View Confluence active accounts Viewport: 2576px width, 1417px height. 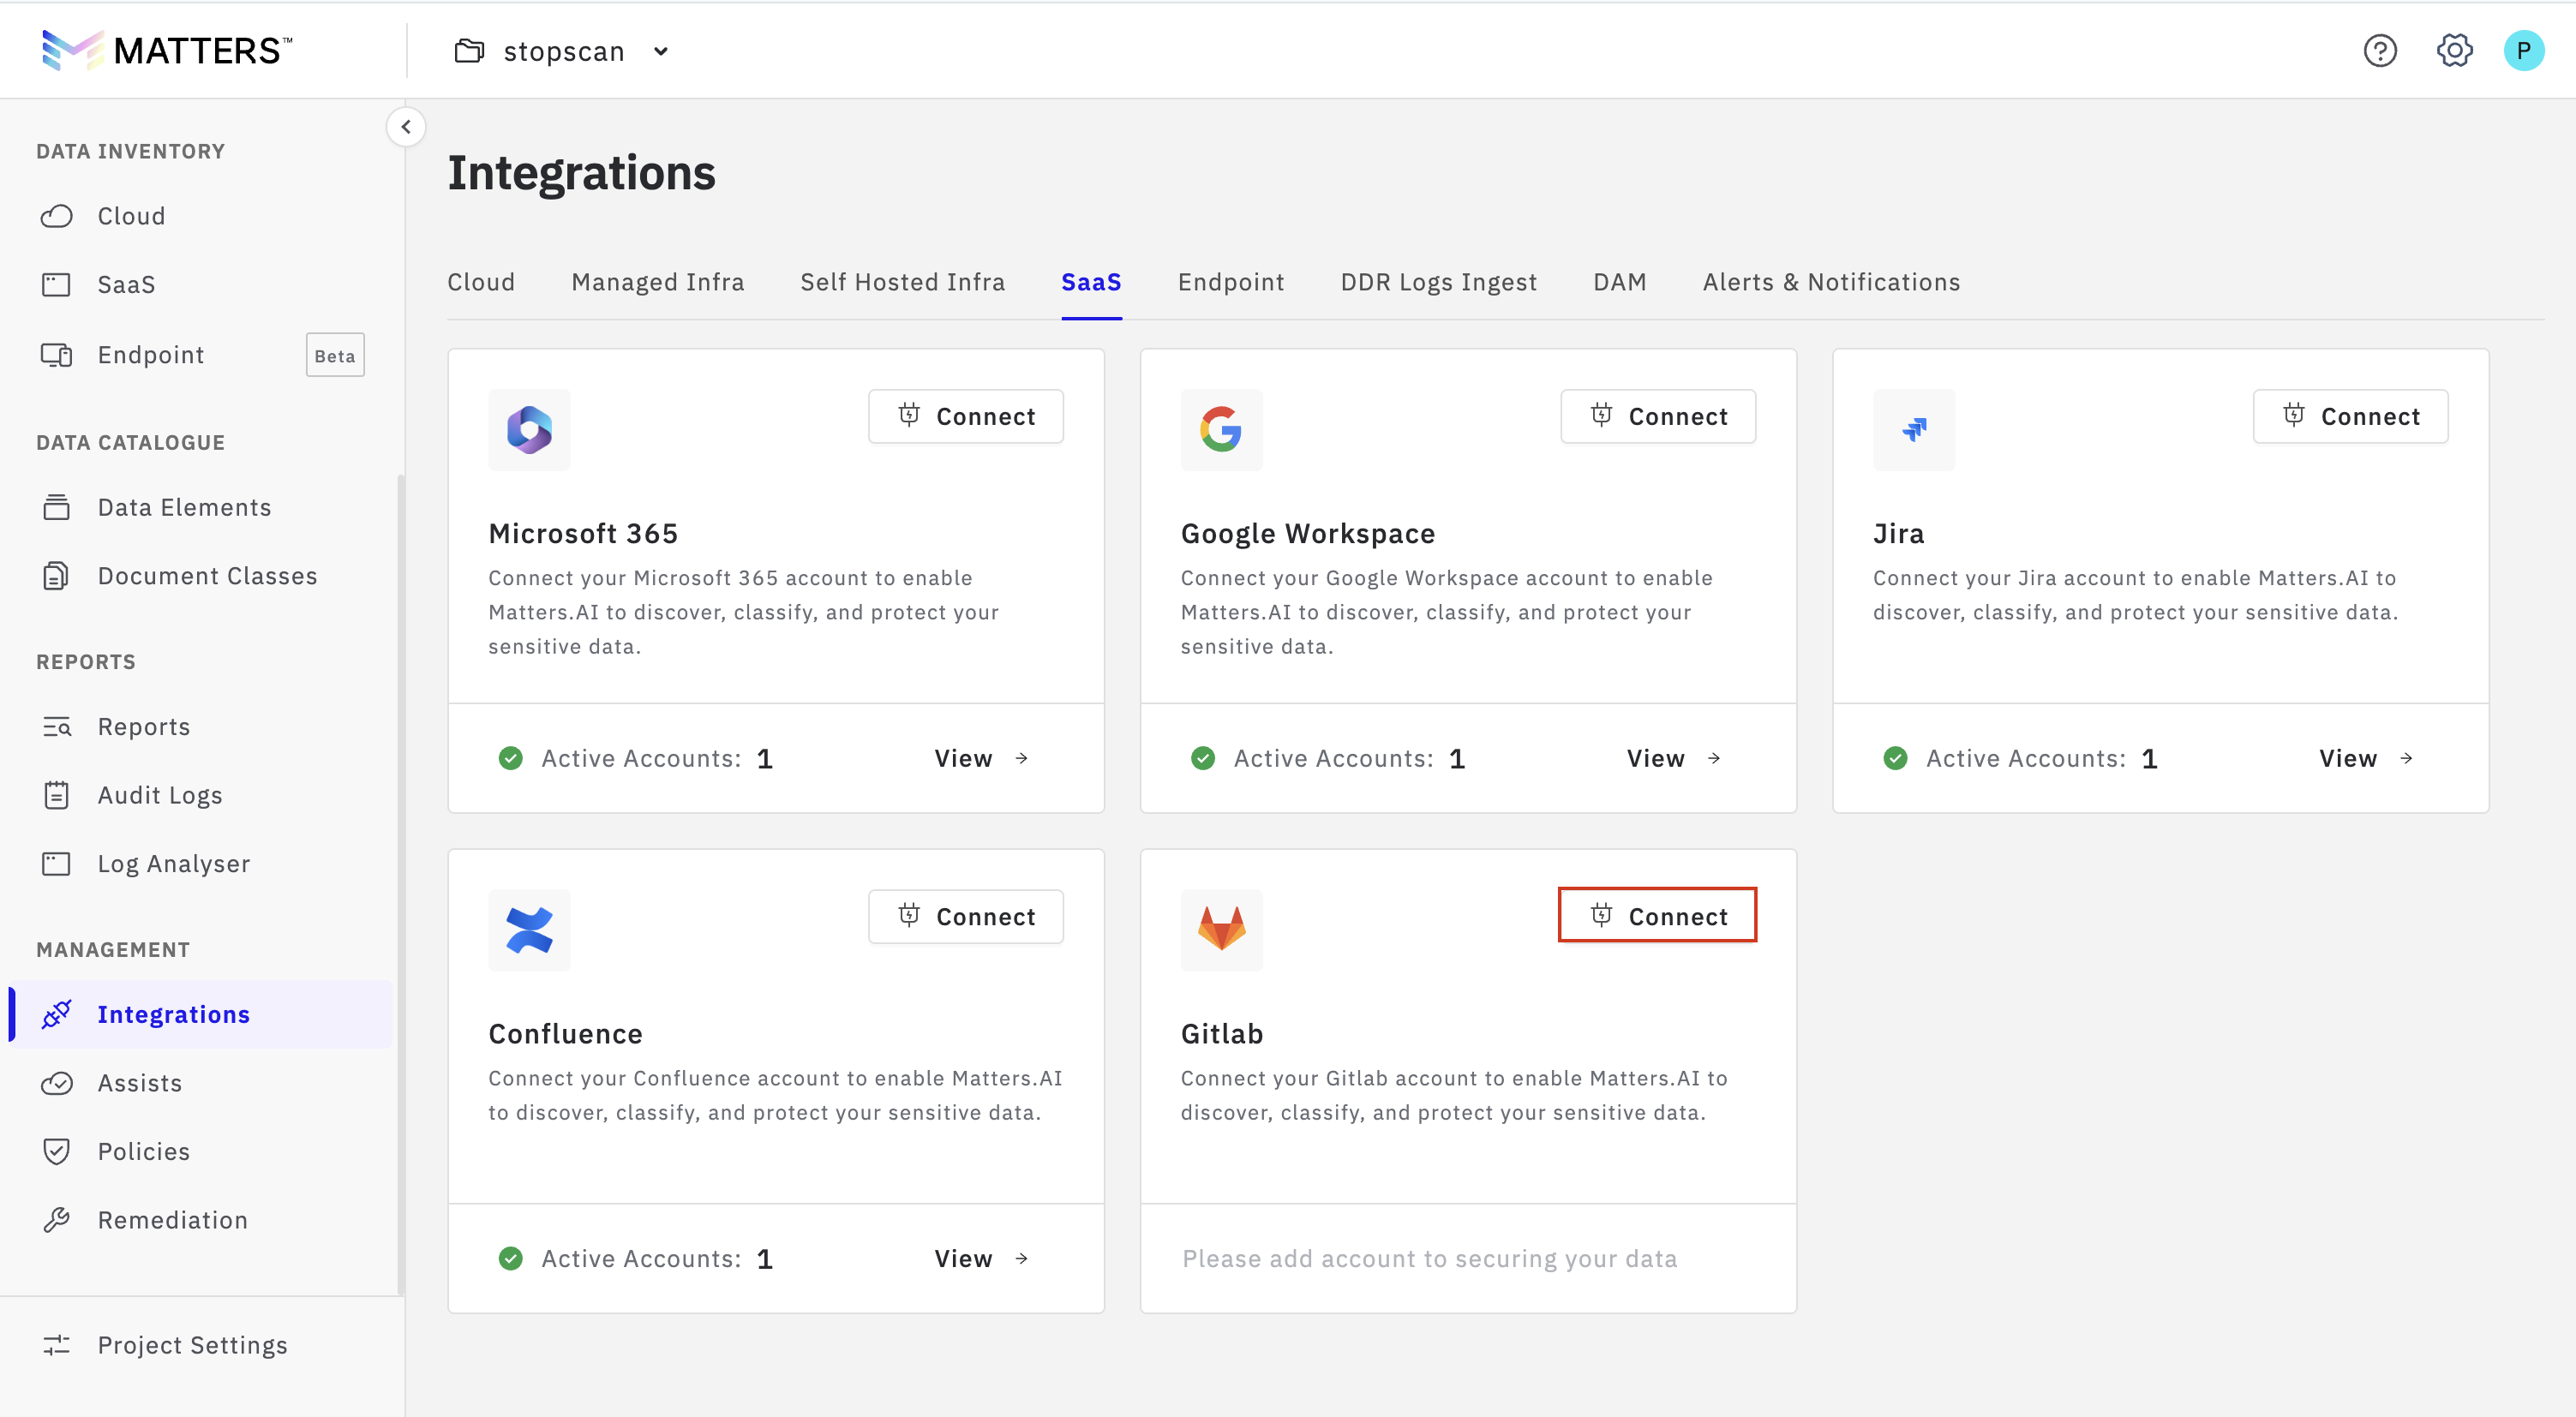coord(982,1258)
